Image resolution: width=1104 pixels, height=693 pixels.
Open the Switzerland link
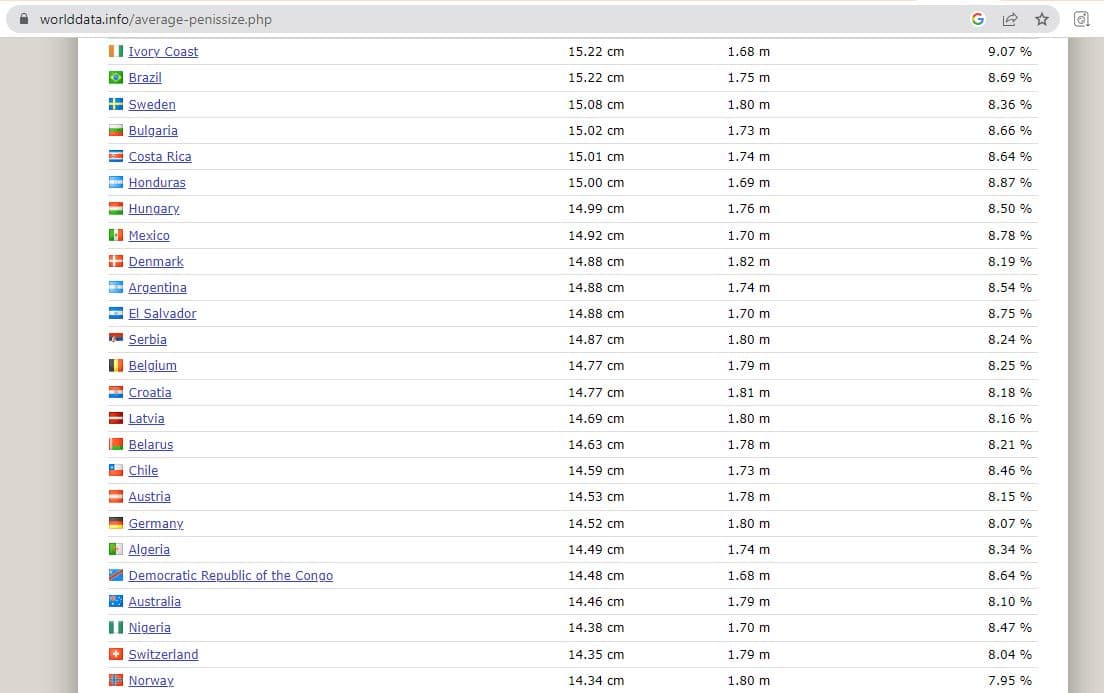tap(163, 654)
